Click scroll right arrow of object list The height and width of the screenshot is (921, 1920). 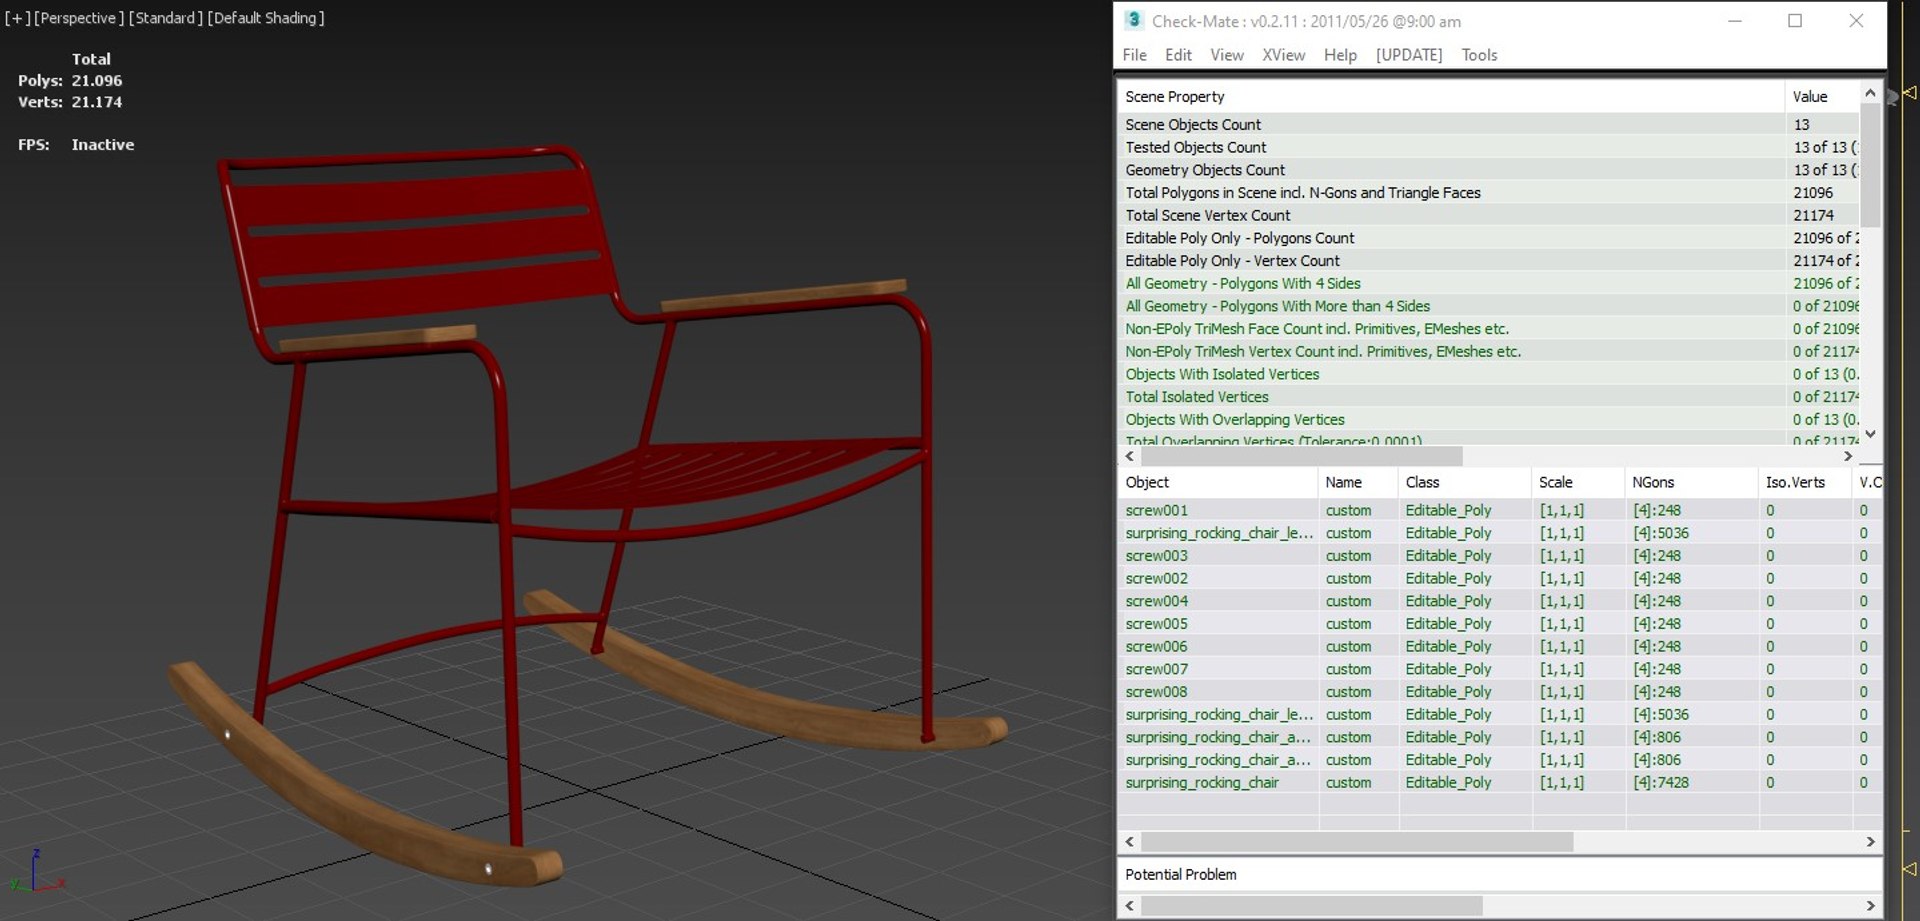click(1870, 842)
